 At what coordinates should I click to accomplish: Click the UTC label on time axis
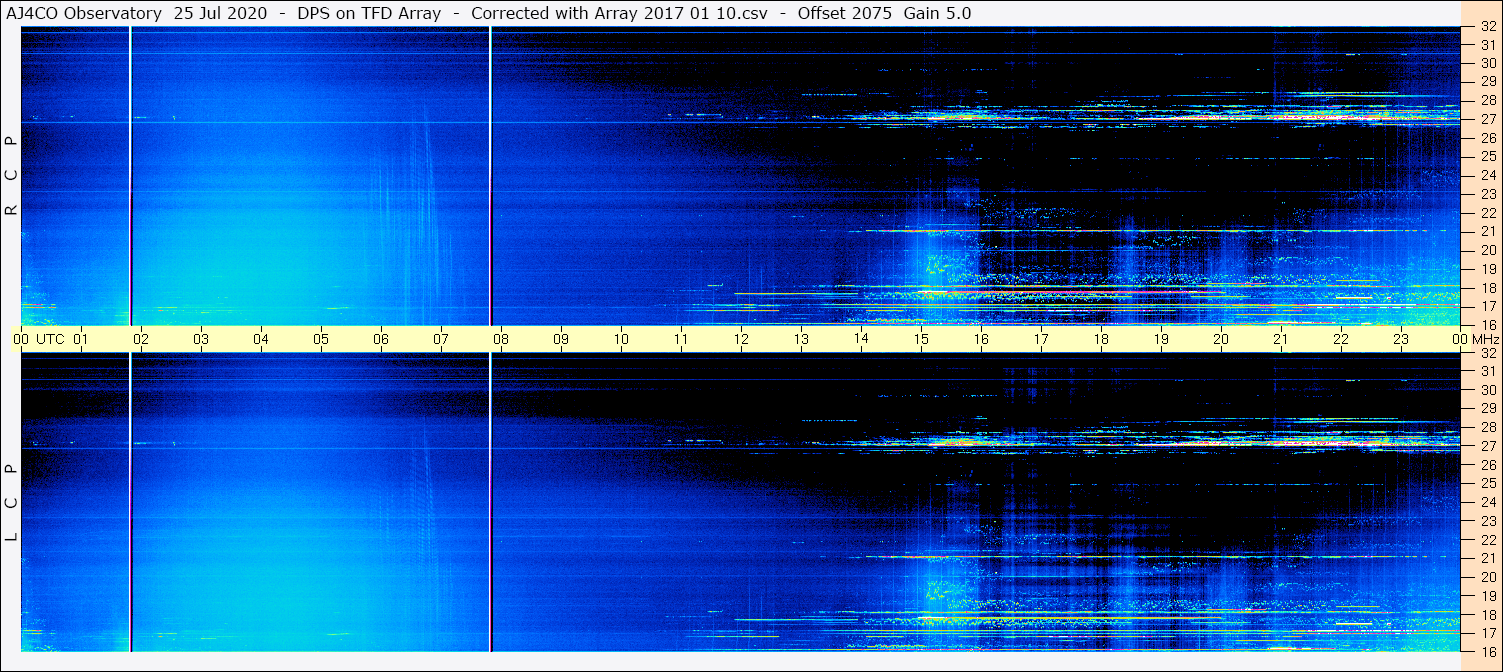[x=51, y=339]
